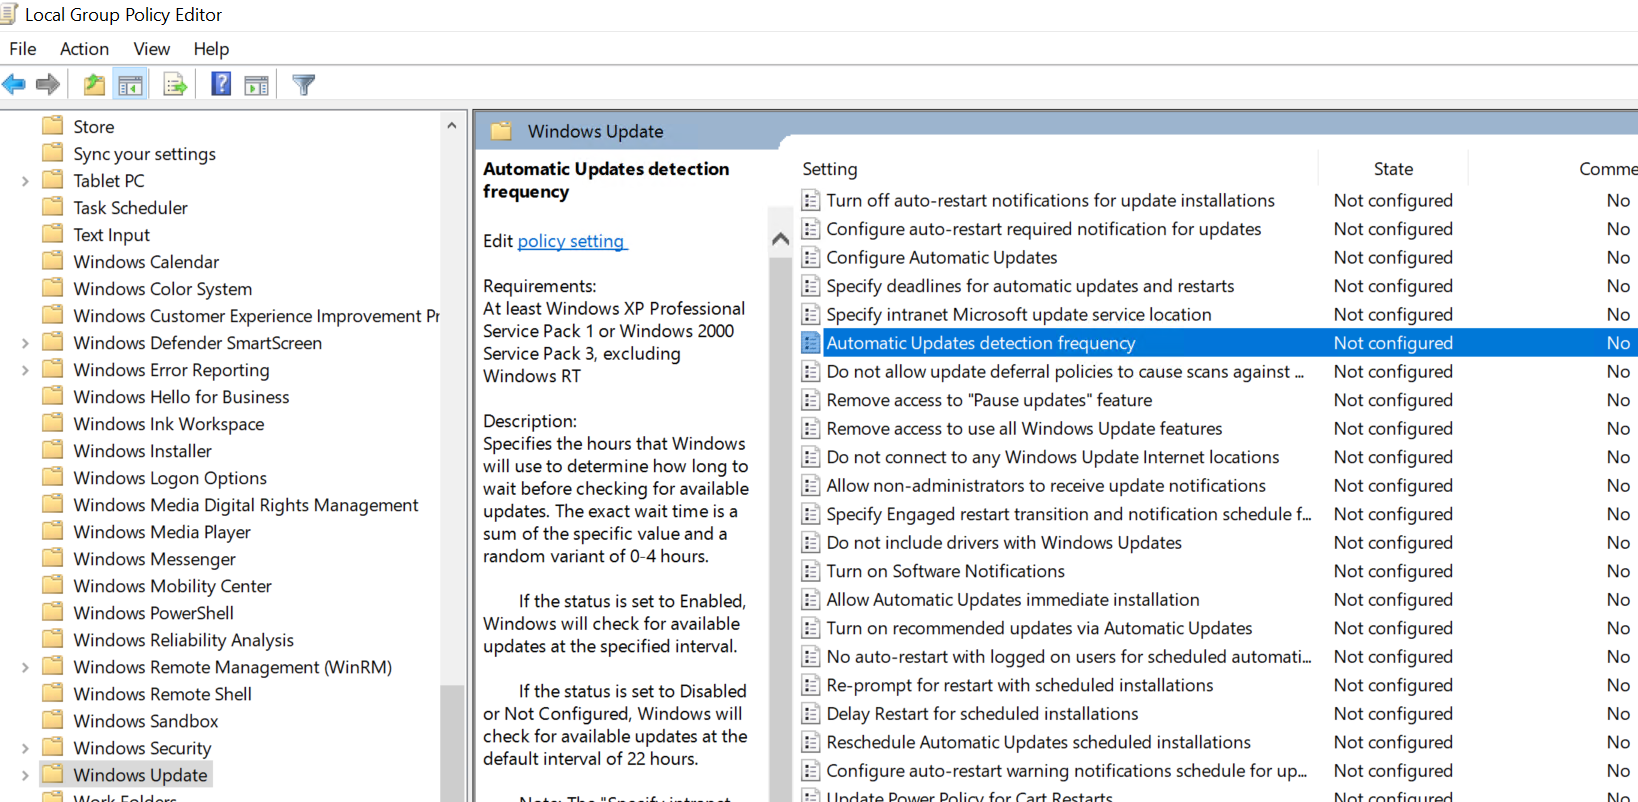Select Automatic Updates detection frequency setting

[x=980, y=343]
